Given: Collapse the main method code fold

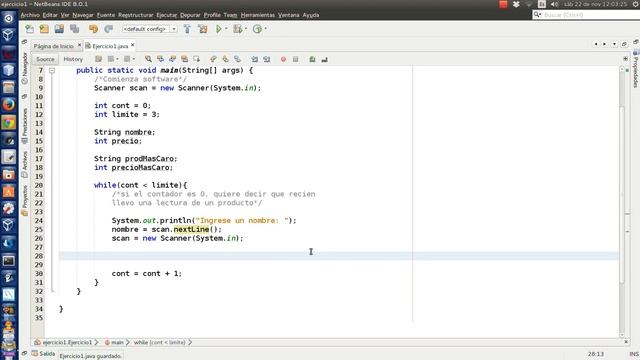Looking at the screenshot, I should click(52, 71).
